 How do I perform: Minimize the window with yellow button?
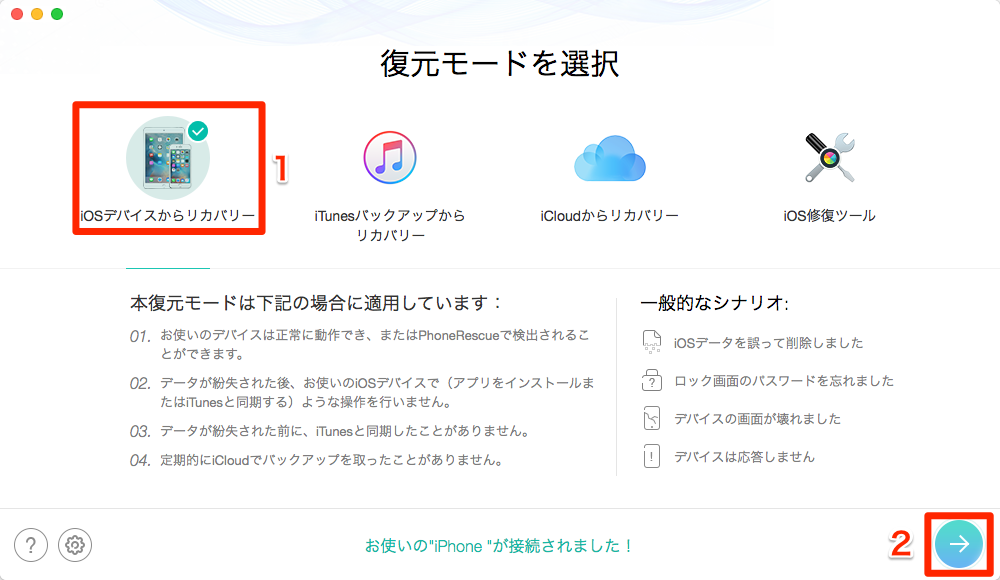(x=37, y=14)
